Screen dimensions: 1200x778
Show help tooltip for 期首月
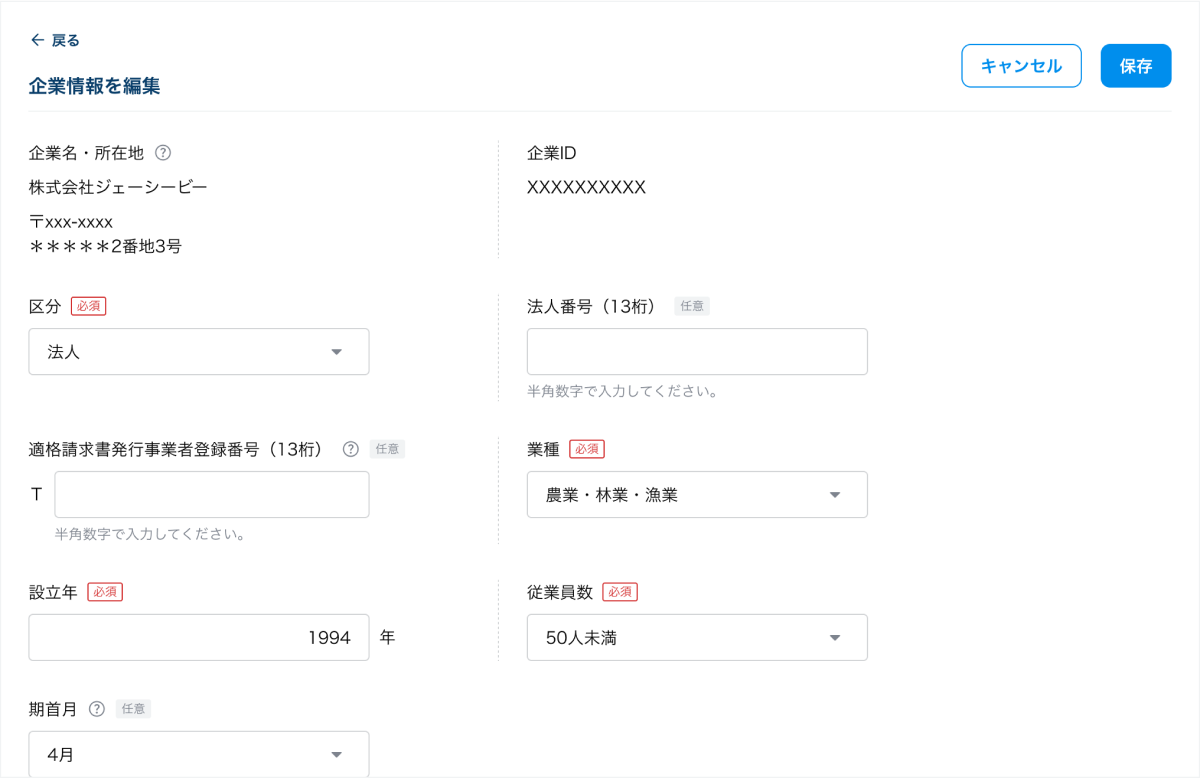pos(97,709)
